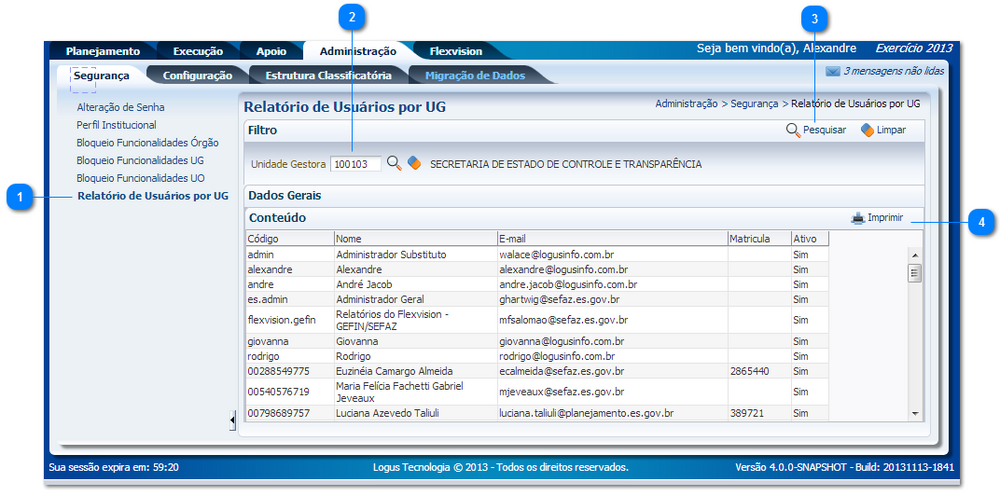
Task: Click the magnifier icon beside Unidade Gestora
Action: 394,163
